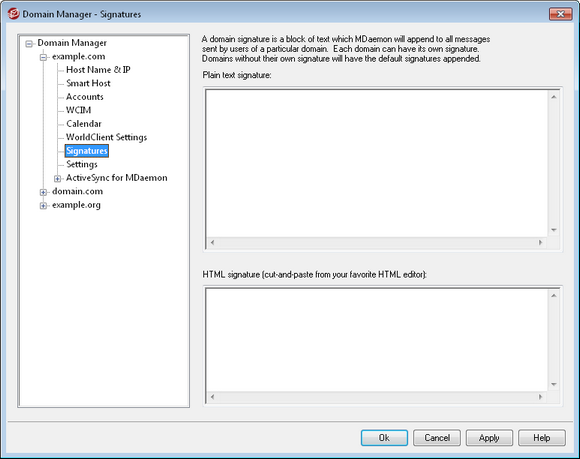Open the WCIM settings page
The image size is (580, 459).
[x=78, y=110]
